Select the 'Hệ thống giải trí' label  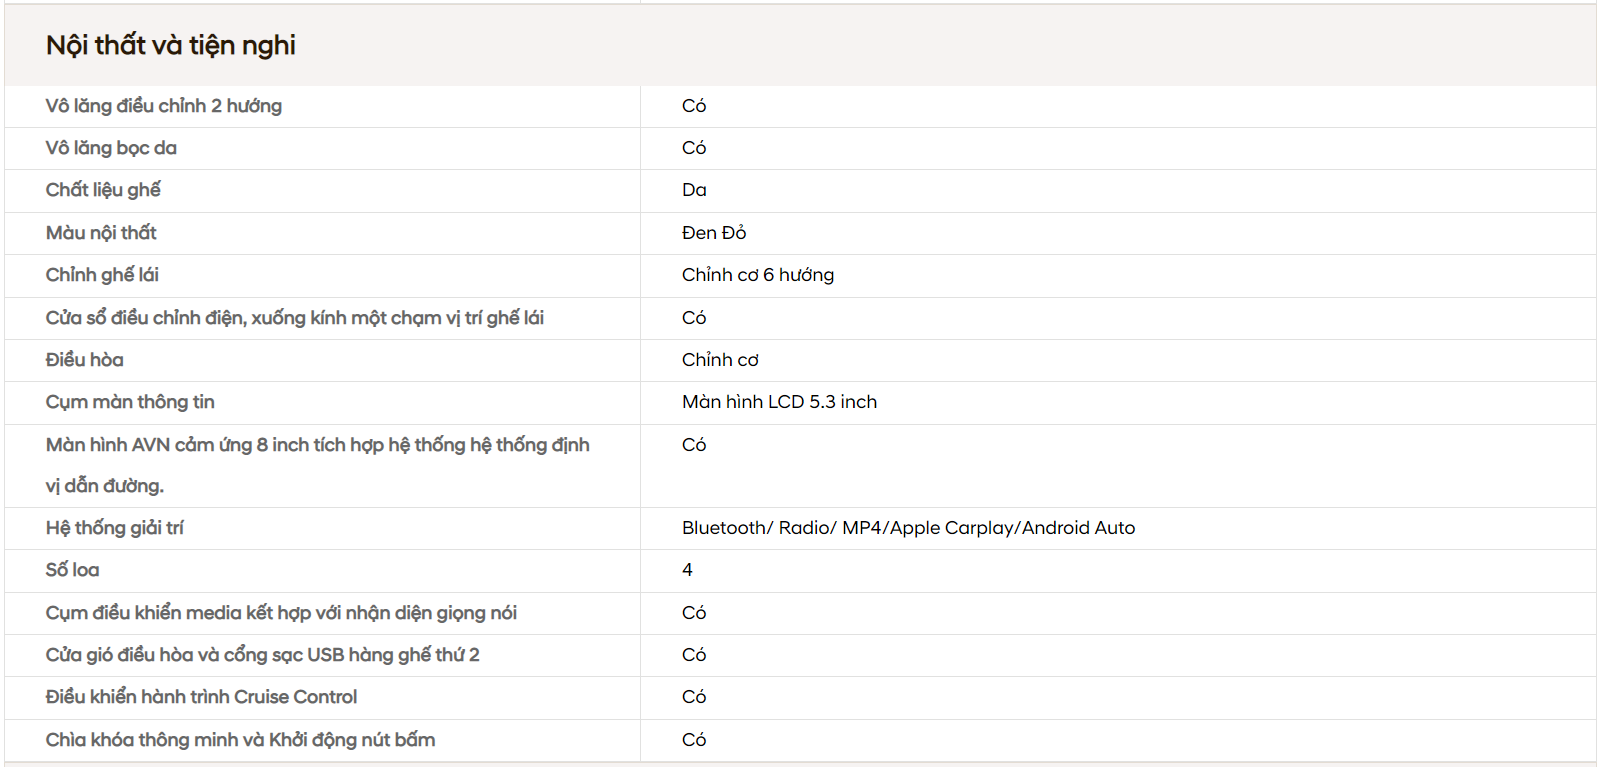(115, 528)
